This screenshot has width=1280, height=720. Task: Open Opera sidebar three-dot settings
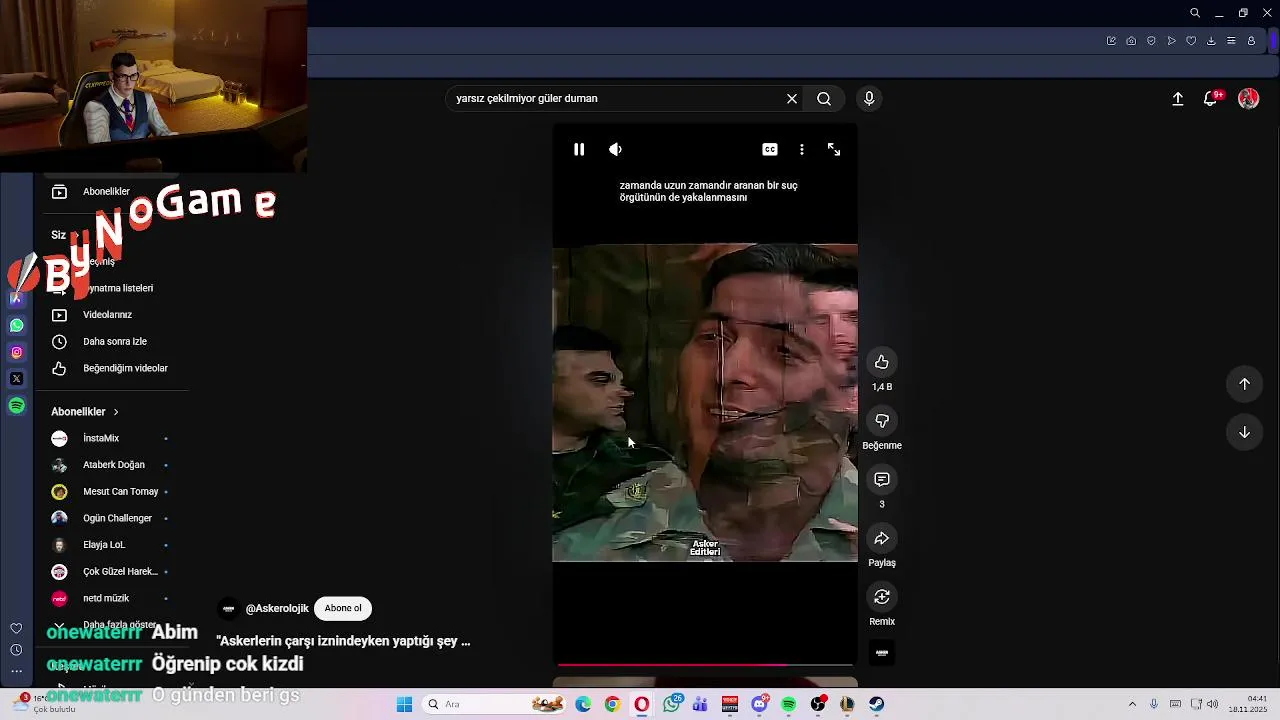[x=16, y=671]
